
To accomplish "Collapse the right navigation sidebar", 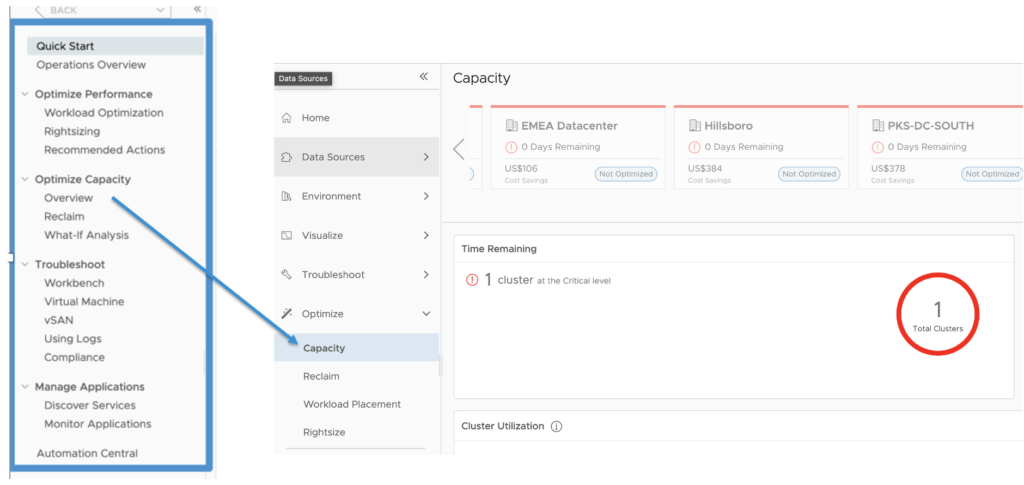I will [423, 77].
